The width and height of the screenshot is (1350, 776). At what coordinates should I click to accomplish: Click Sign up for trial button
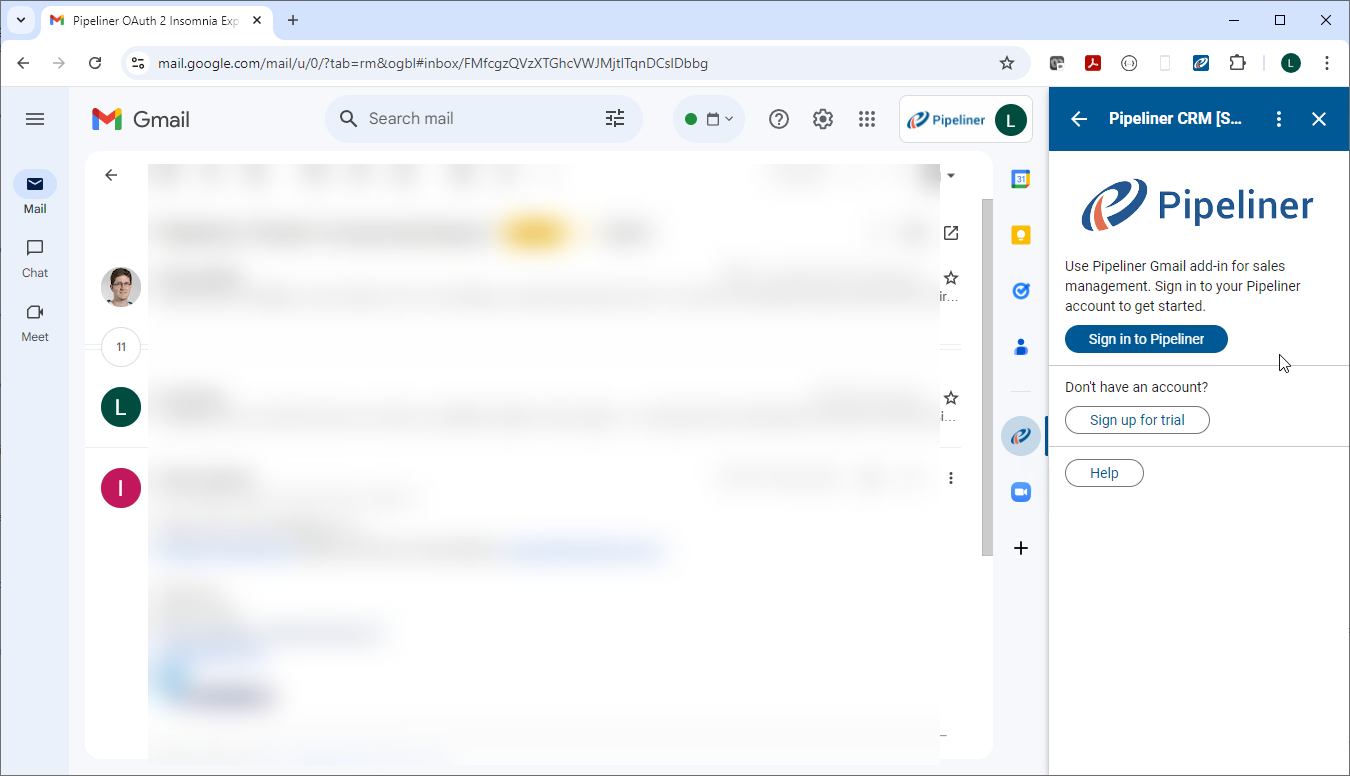tap(1137, 420)
